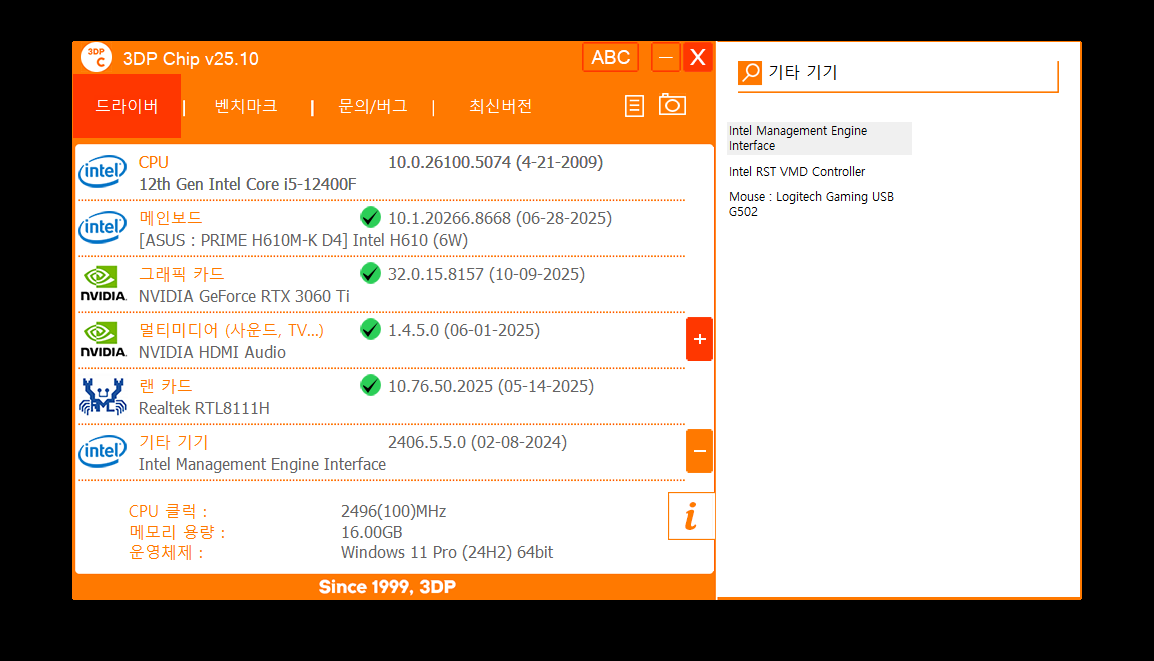Take a screenshot with the camera icon
Viewport: 1154px width, 661px height.
[x=672, y=105]
